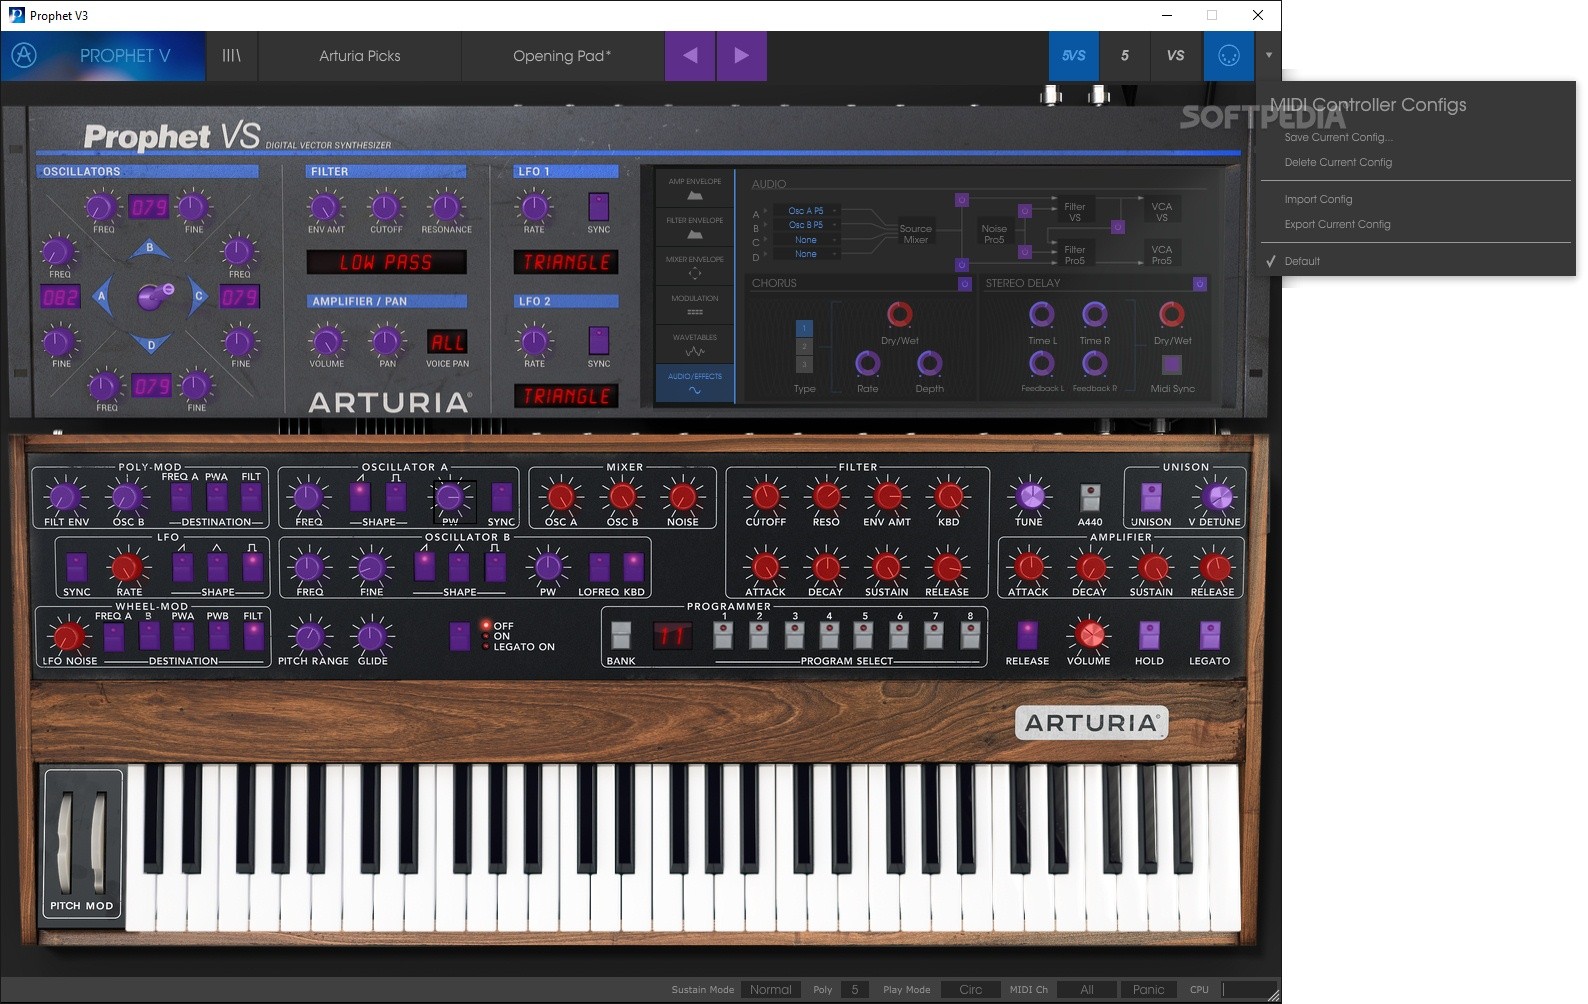This screenshot has height=1004, width=1588.
Task: Toggle Oscillator A sawtooth shape button
Action: point(360,496)
